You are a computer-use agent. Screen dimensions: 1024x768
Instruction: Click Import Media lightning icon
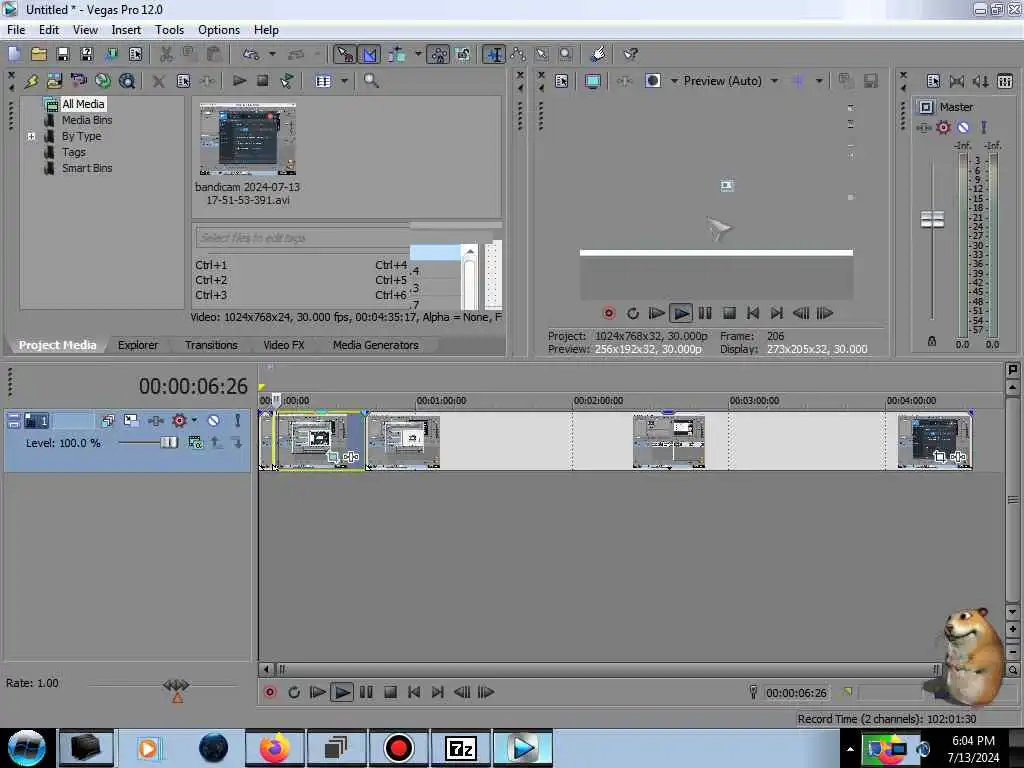31,81
